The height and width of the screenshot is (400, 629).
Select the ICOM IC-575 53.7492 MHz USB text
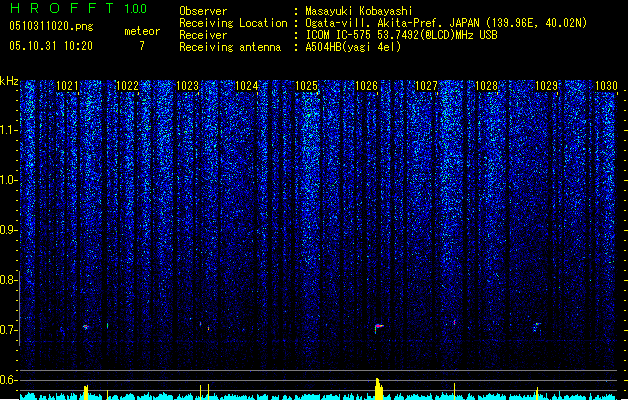[401, 35]
